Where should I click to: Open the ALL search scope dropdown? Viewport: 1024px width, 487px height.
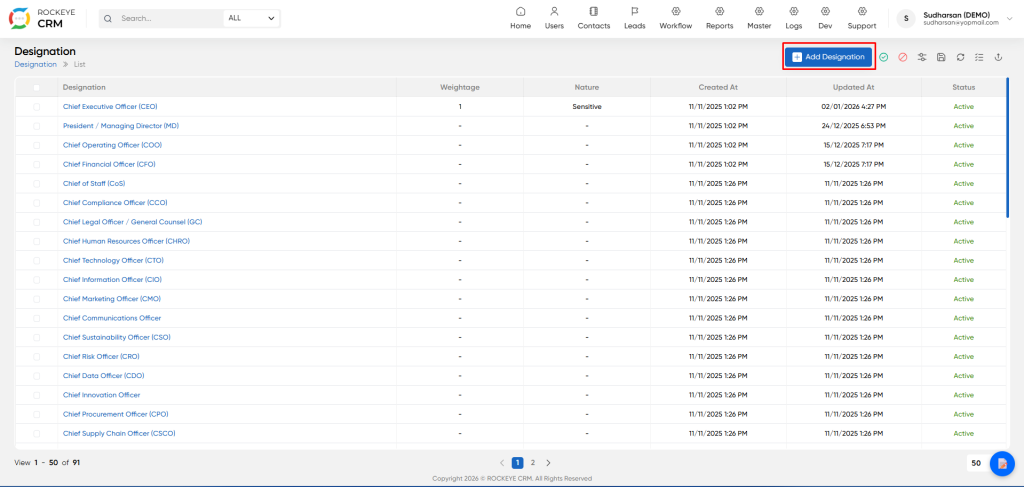click(x=251, y=18)
